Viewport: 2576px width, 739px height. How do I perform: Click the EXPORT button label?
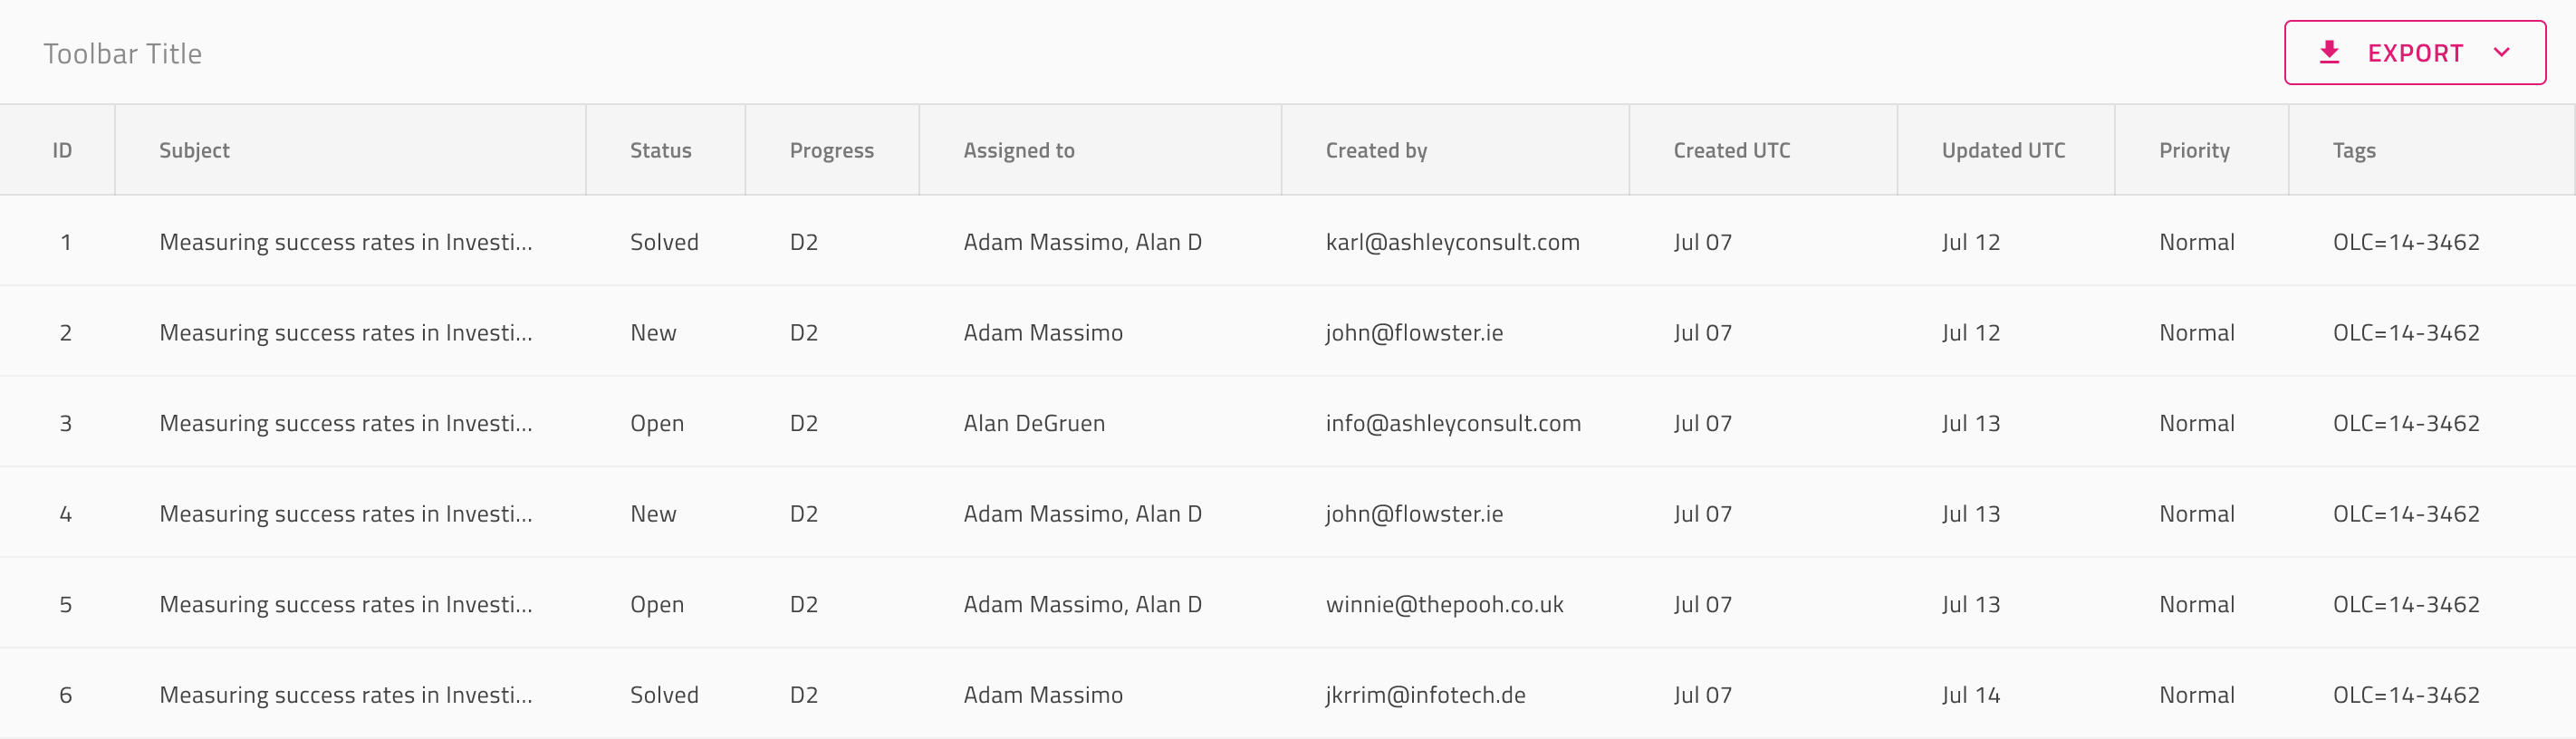click(2415, 53)
